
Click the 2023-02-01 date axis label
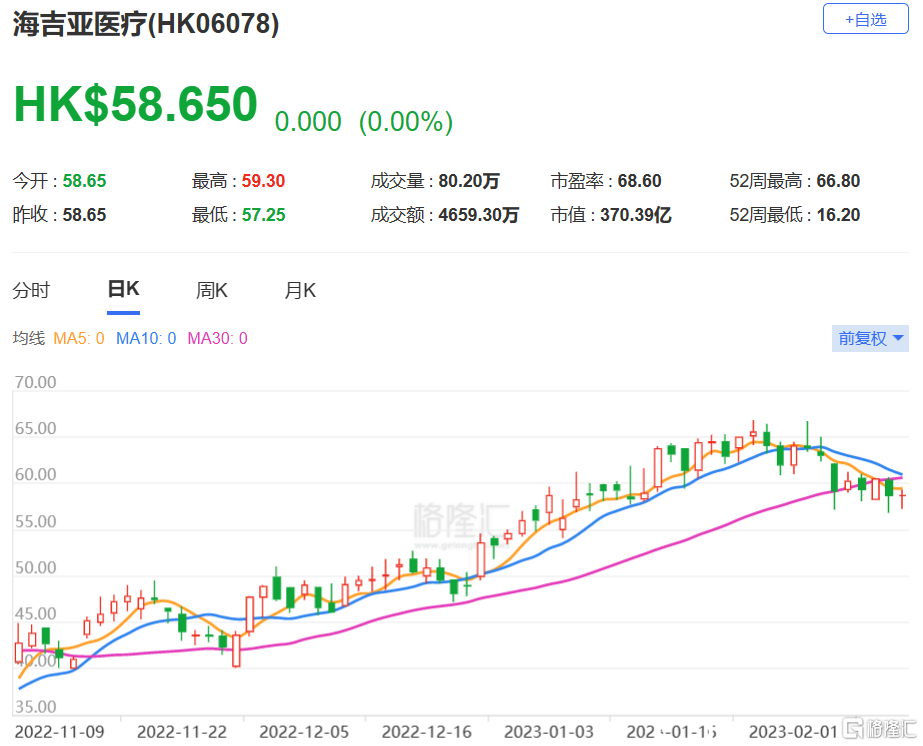[793, 732]
